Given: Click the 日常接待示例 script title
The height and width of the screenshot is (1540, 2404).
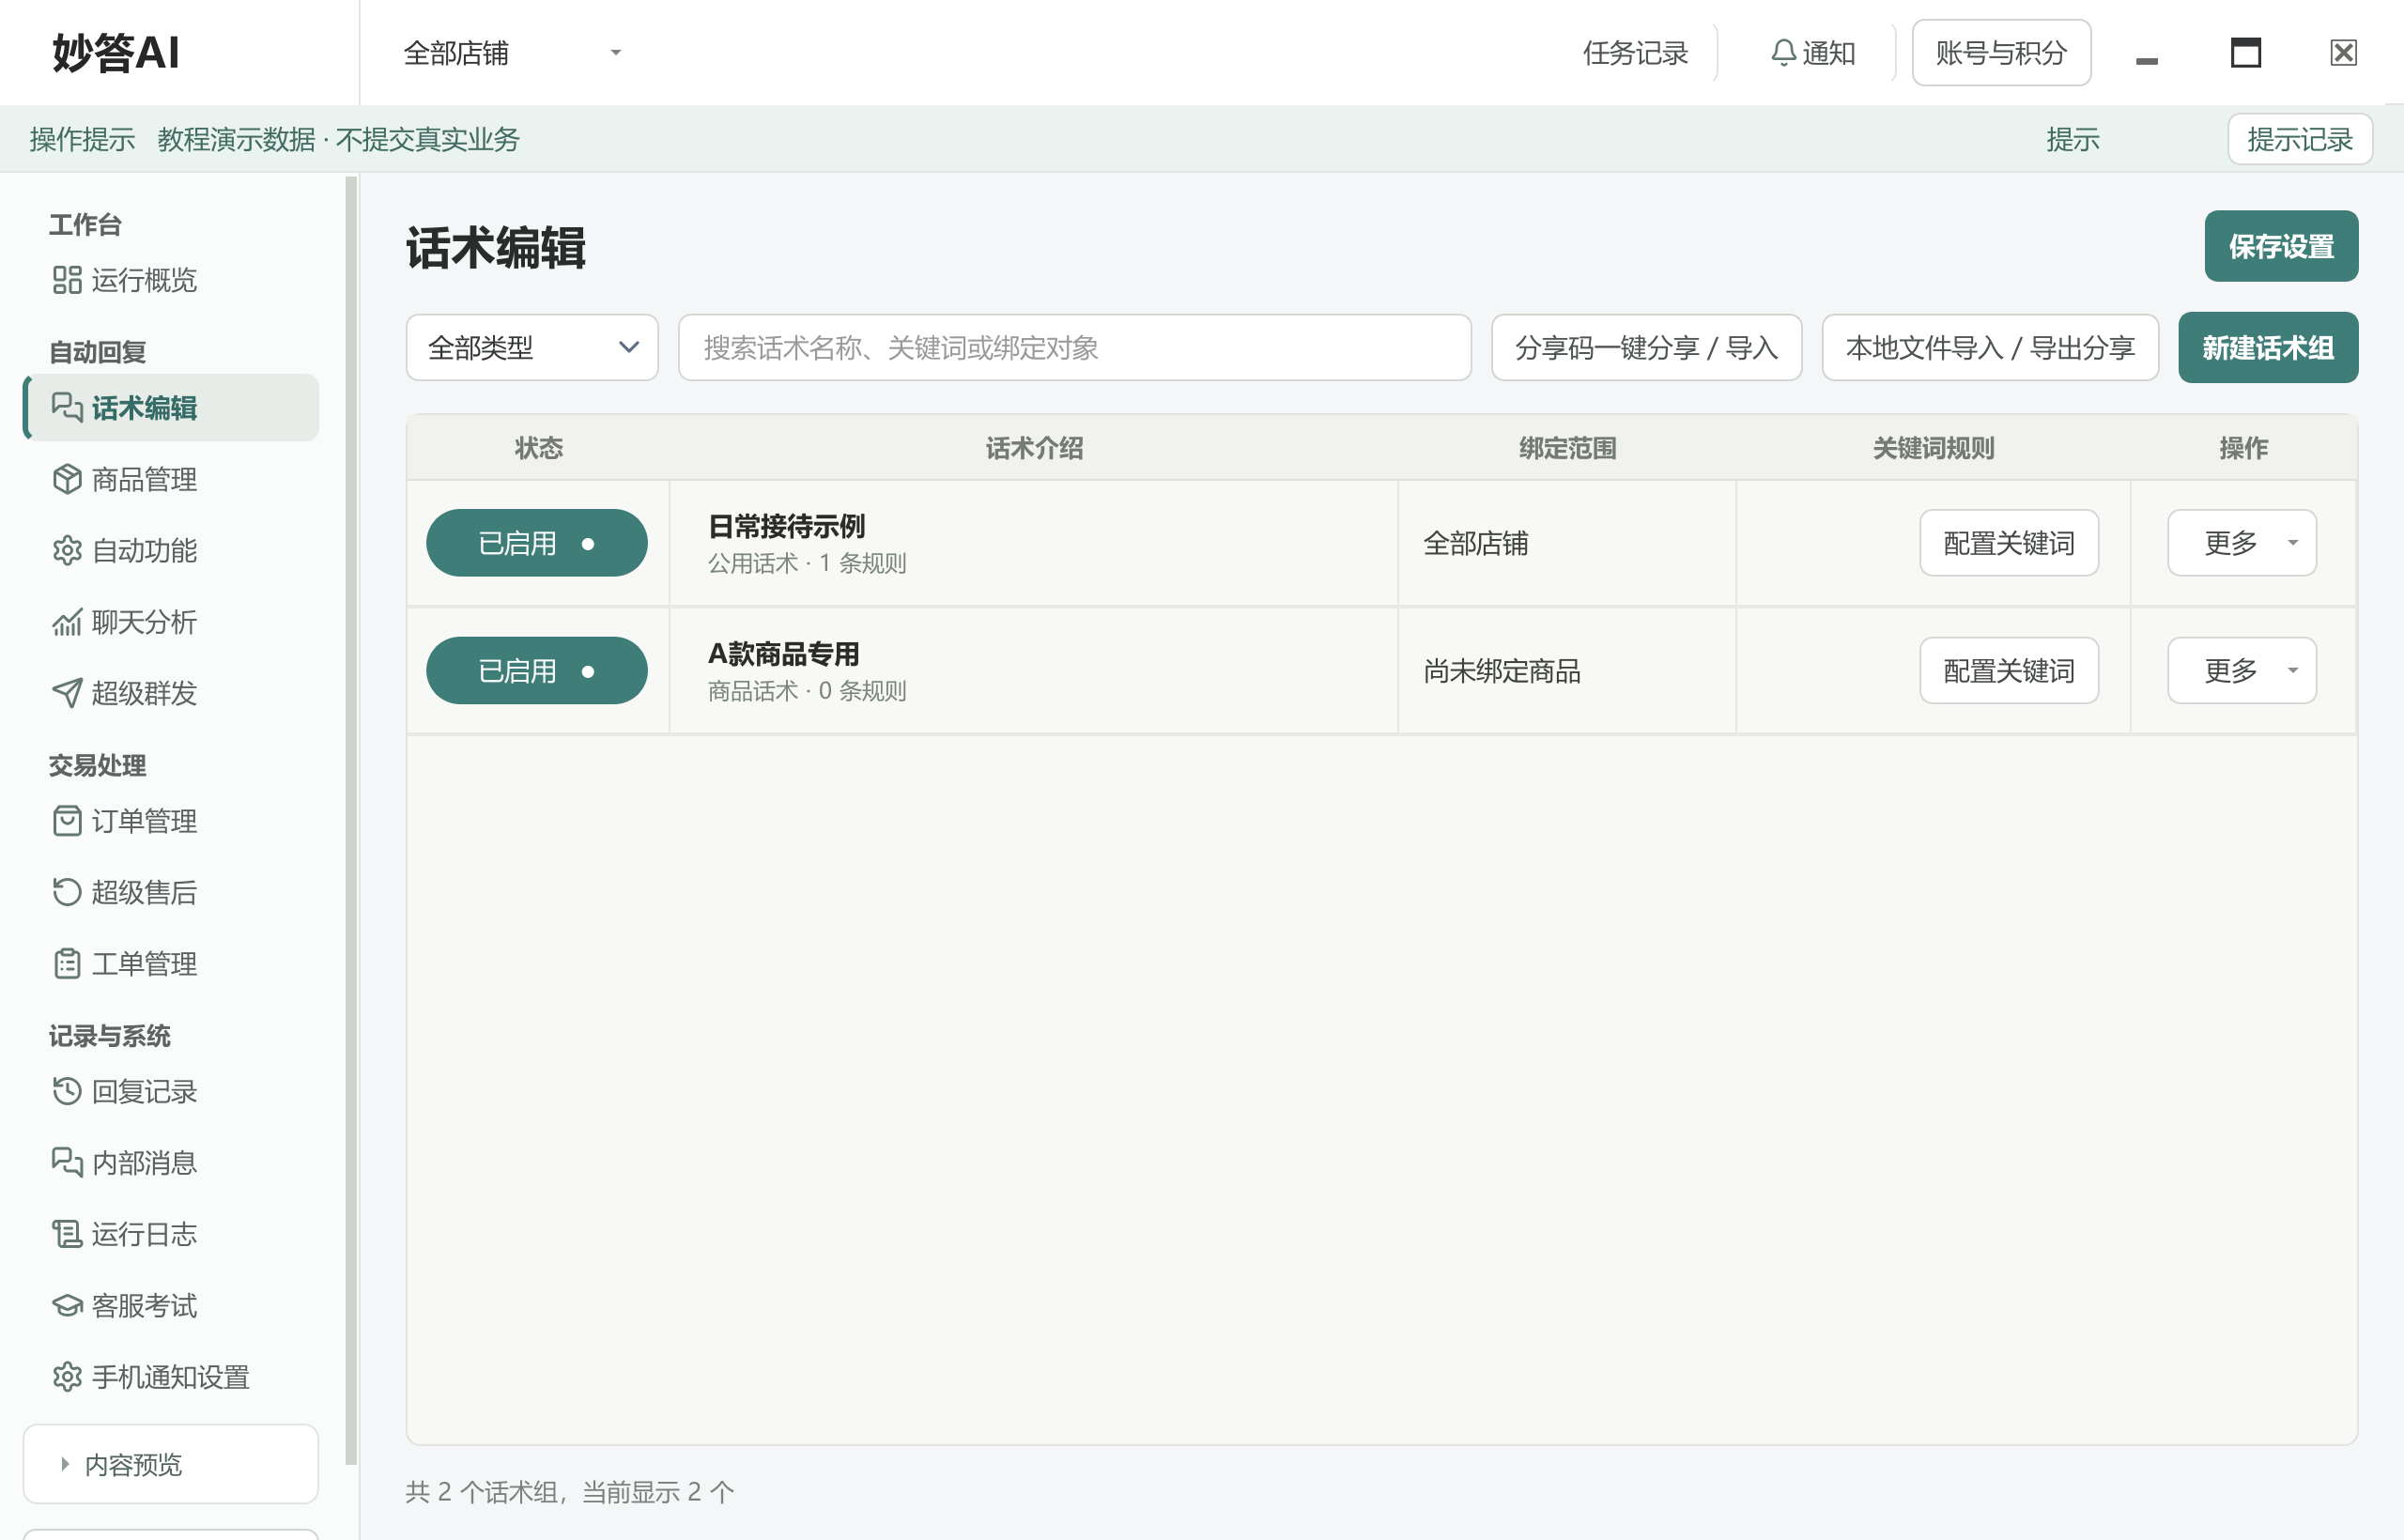Looking at the screenshot, I should [786, 526].
